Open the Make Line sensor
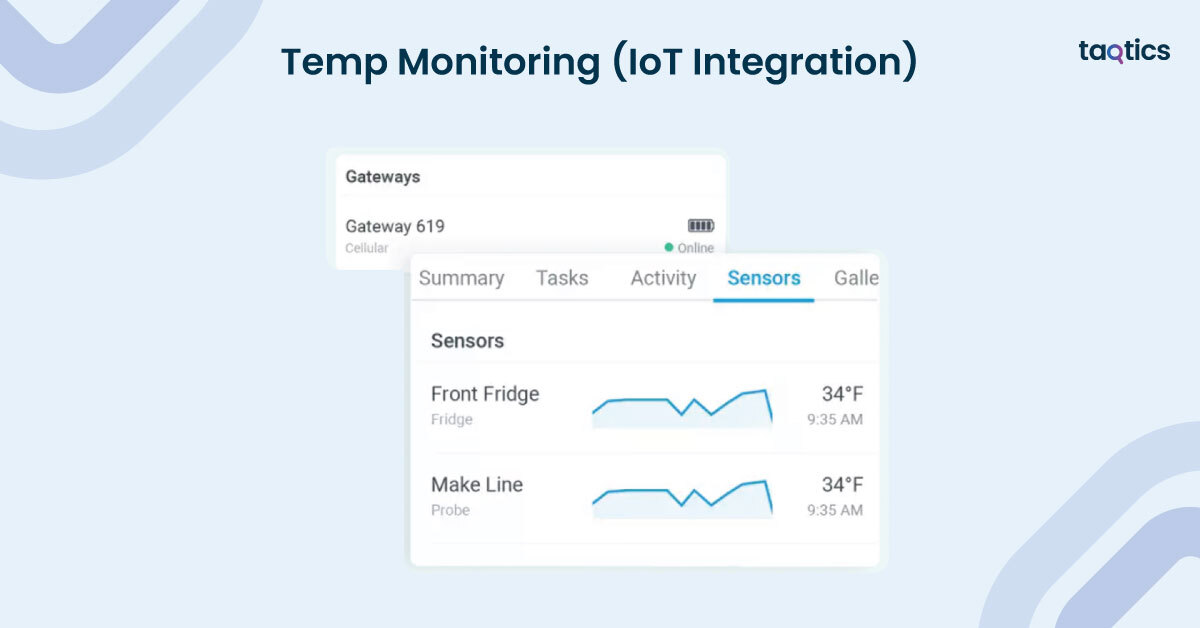Screen dimensions: 1200x628 pos(477,485)
